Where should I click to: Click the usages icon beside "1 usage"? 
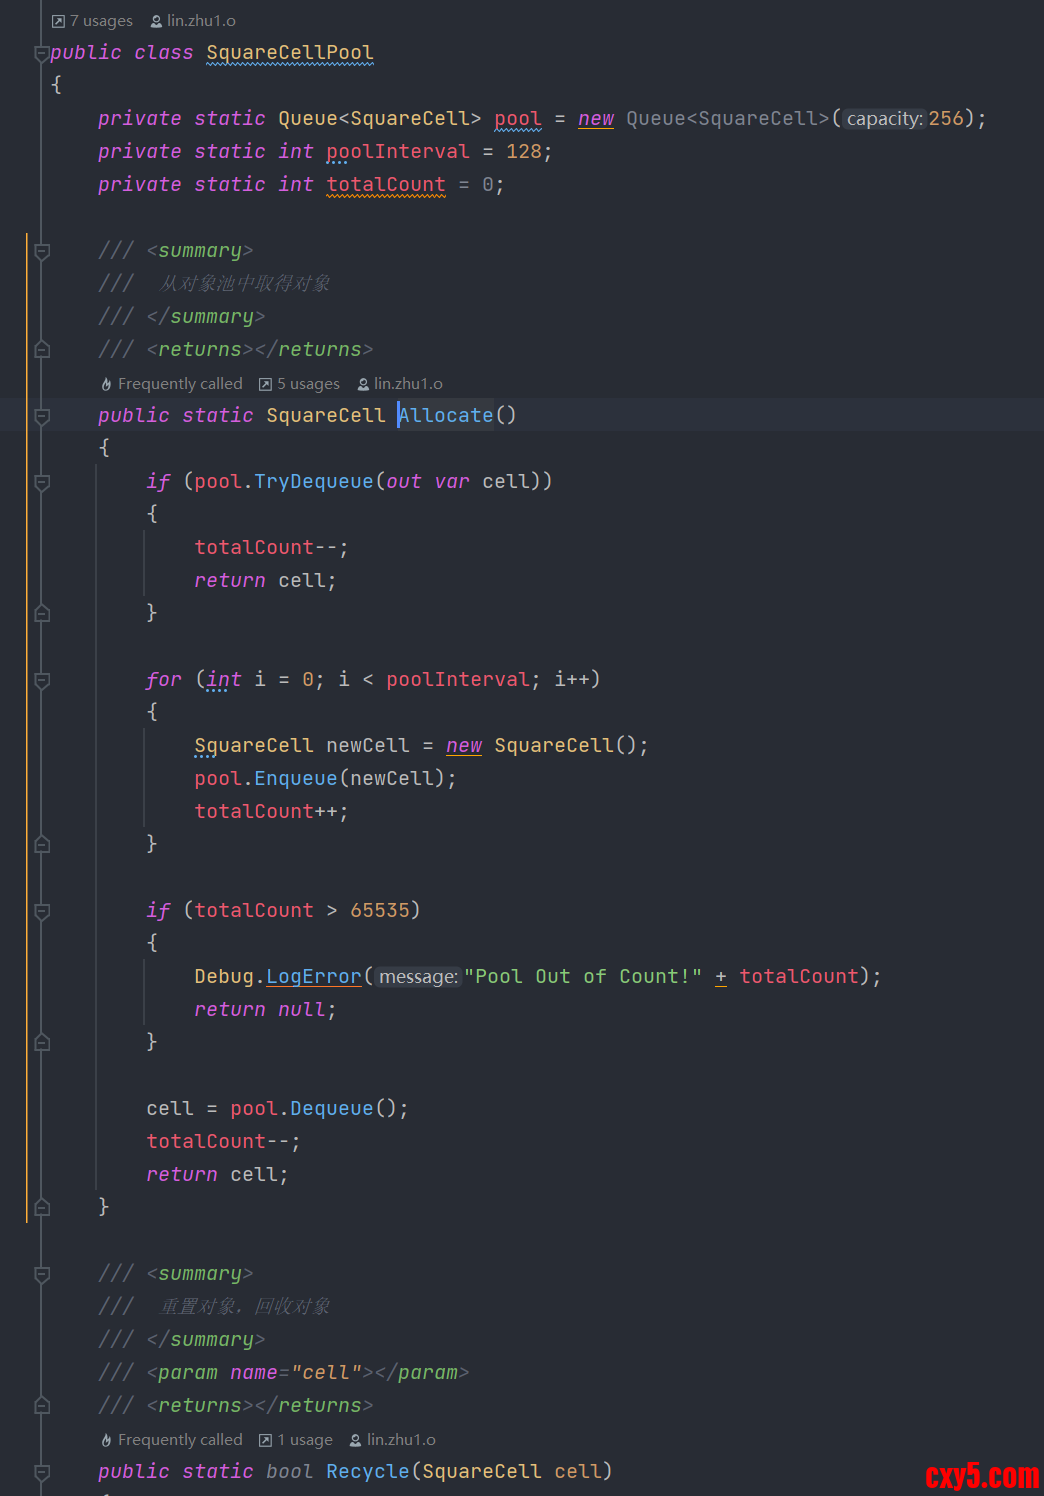point(265,1440)
